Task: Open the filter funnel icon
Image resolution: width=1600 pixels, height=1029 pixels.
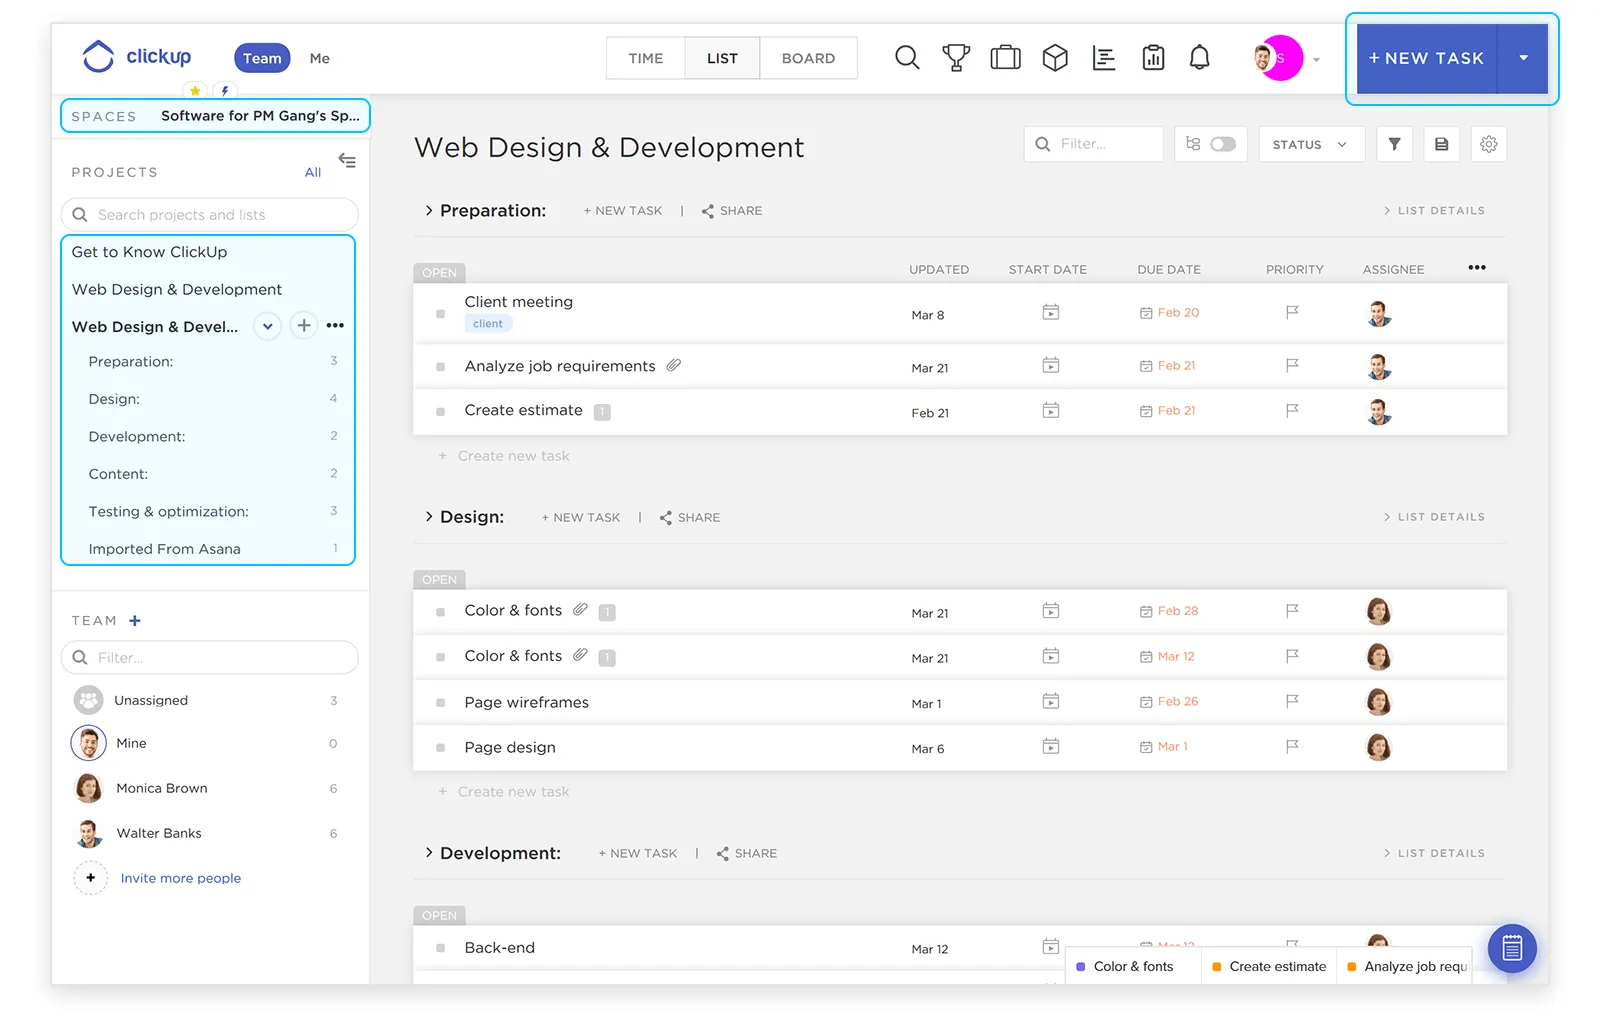Action: 1394,144
